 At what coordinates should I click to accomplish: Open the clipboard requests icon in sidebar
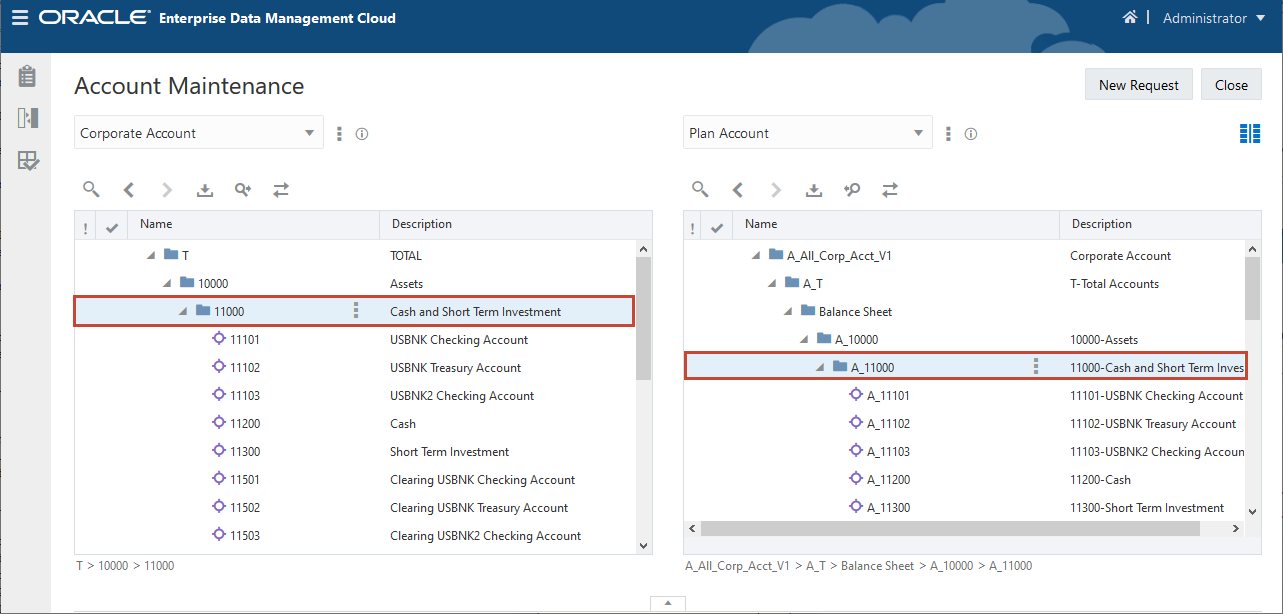tap(27, 76)
